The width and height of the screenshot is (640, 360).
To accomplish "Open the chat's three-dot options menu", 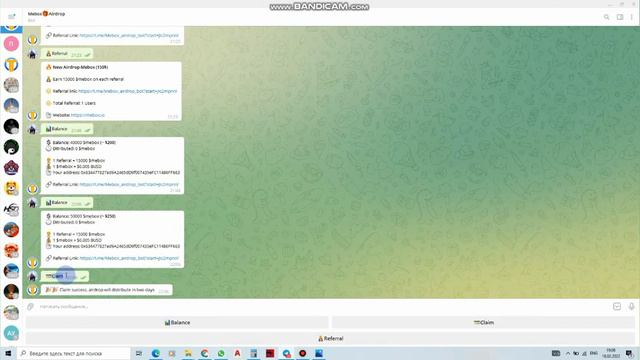I will (631, 17).
